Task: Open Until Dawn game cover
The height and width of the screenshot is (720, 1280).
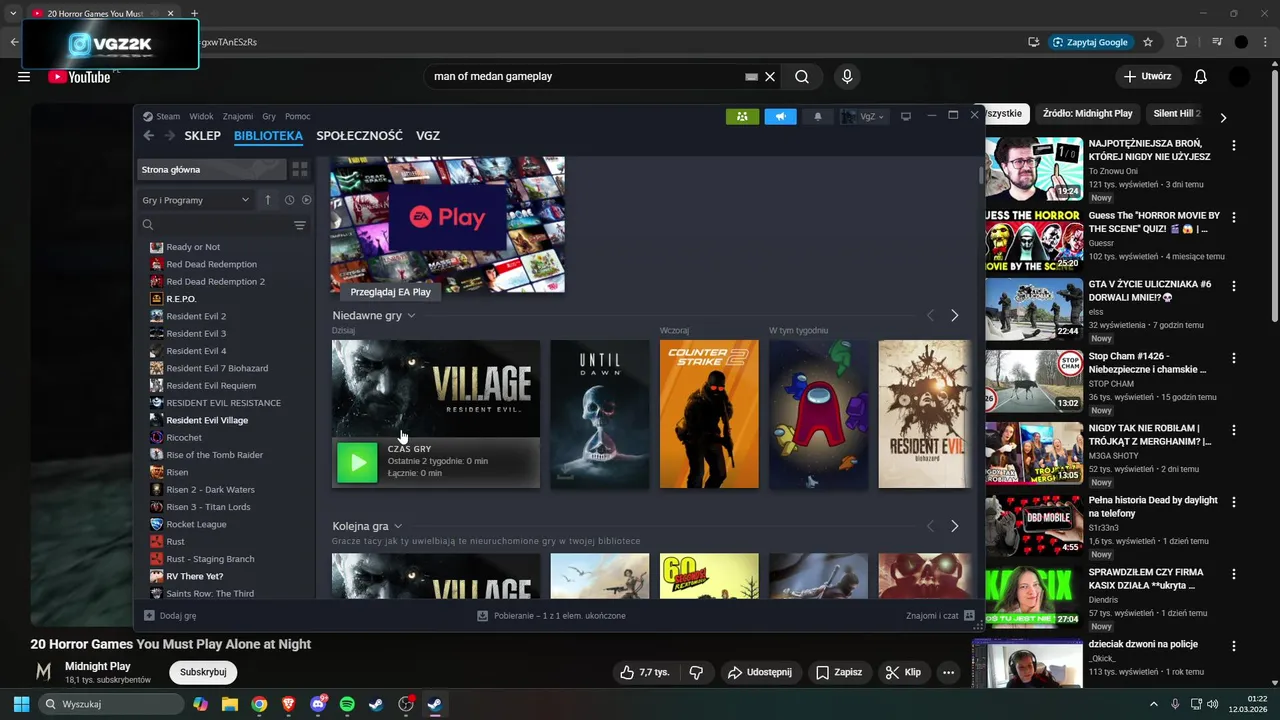Action: point(600,414)
